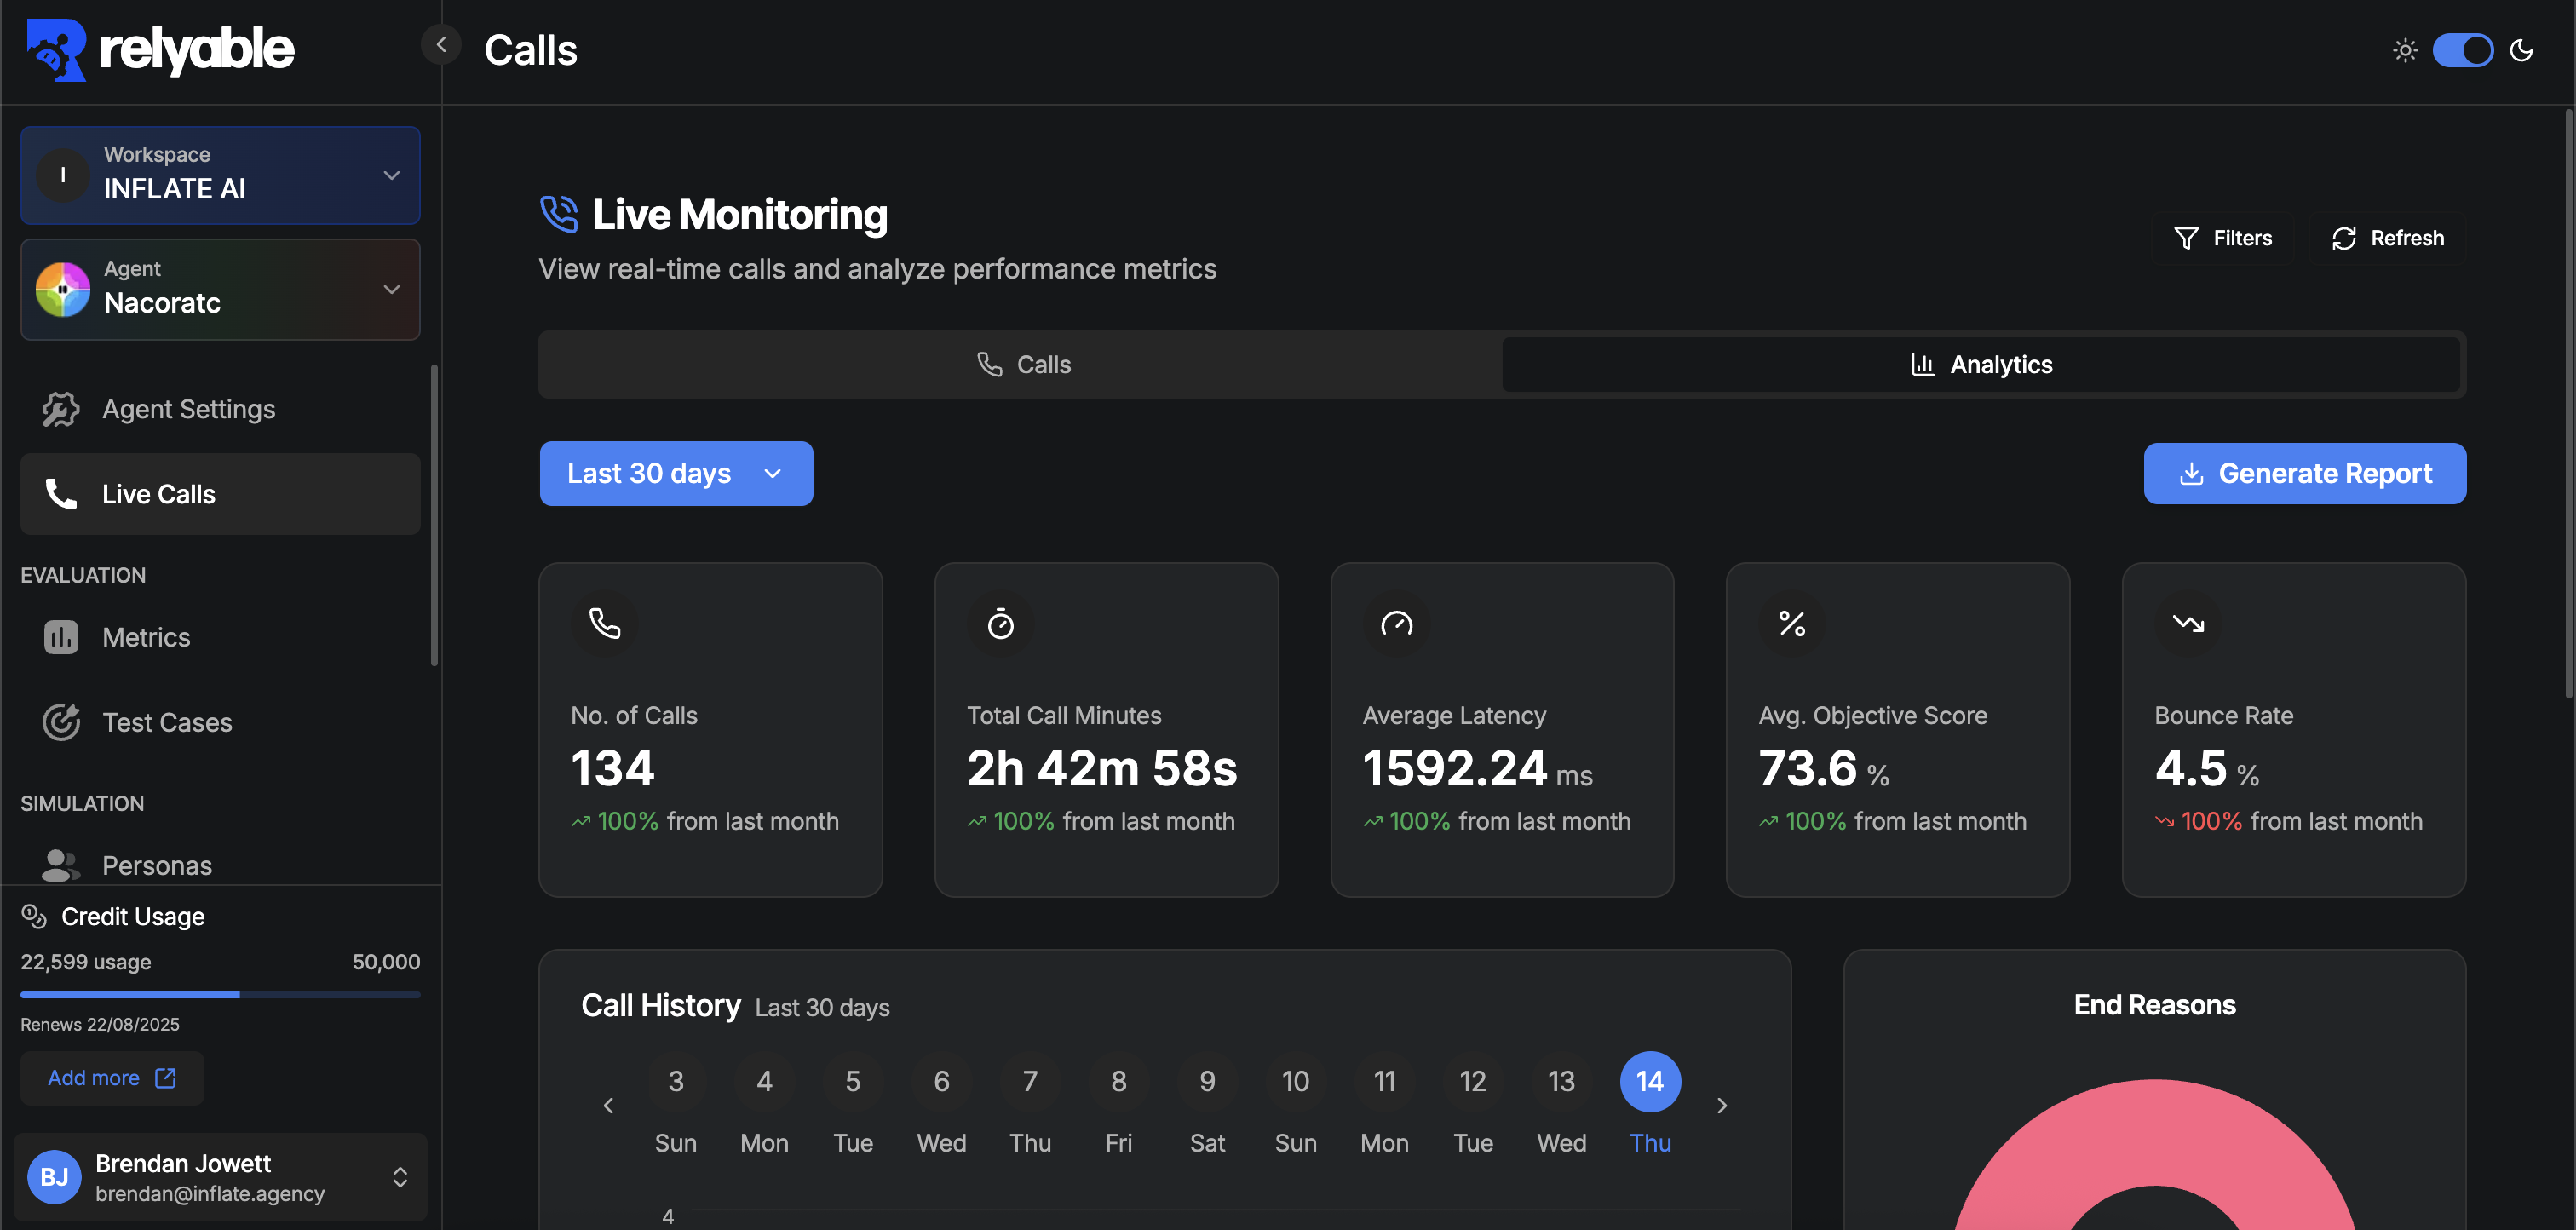Image resolution: width=2576 pixels, height=1230 pixels.
Task: Click the Total Call Minutes stopwatch icon
Action: [x=1000, y=623]
